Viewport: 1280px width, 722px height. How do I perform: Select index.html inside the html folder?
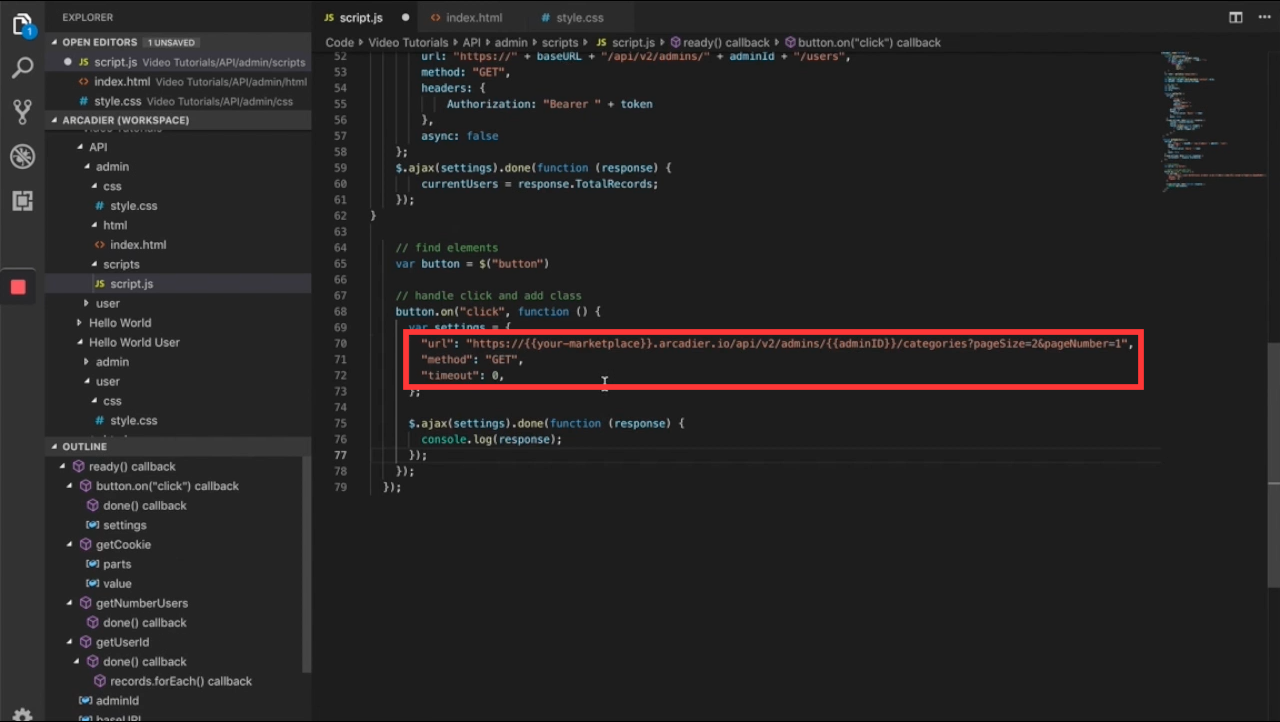click(178, 245)
